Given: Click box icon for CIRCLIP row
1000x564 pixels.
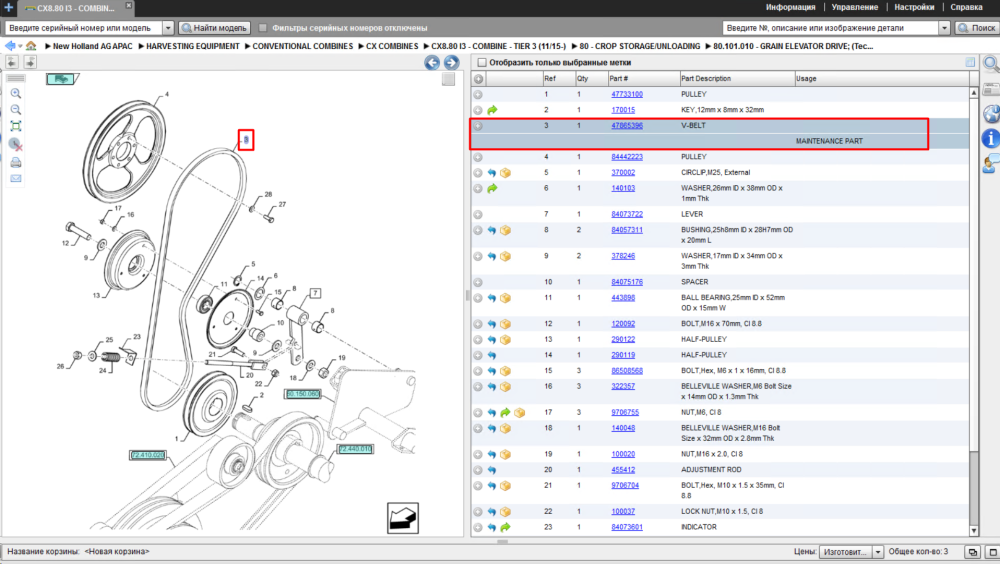Looking at the screenshot, I should (505, 173).
